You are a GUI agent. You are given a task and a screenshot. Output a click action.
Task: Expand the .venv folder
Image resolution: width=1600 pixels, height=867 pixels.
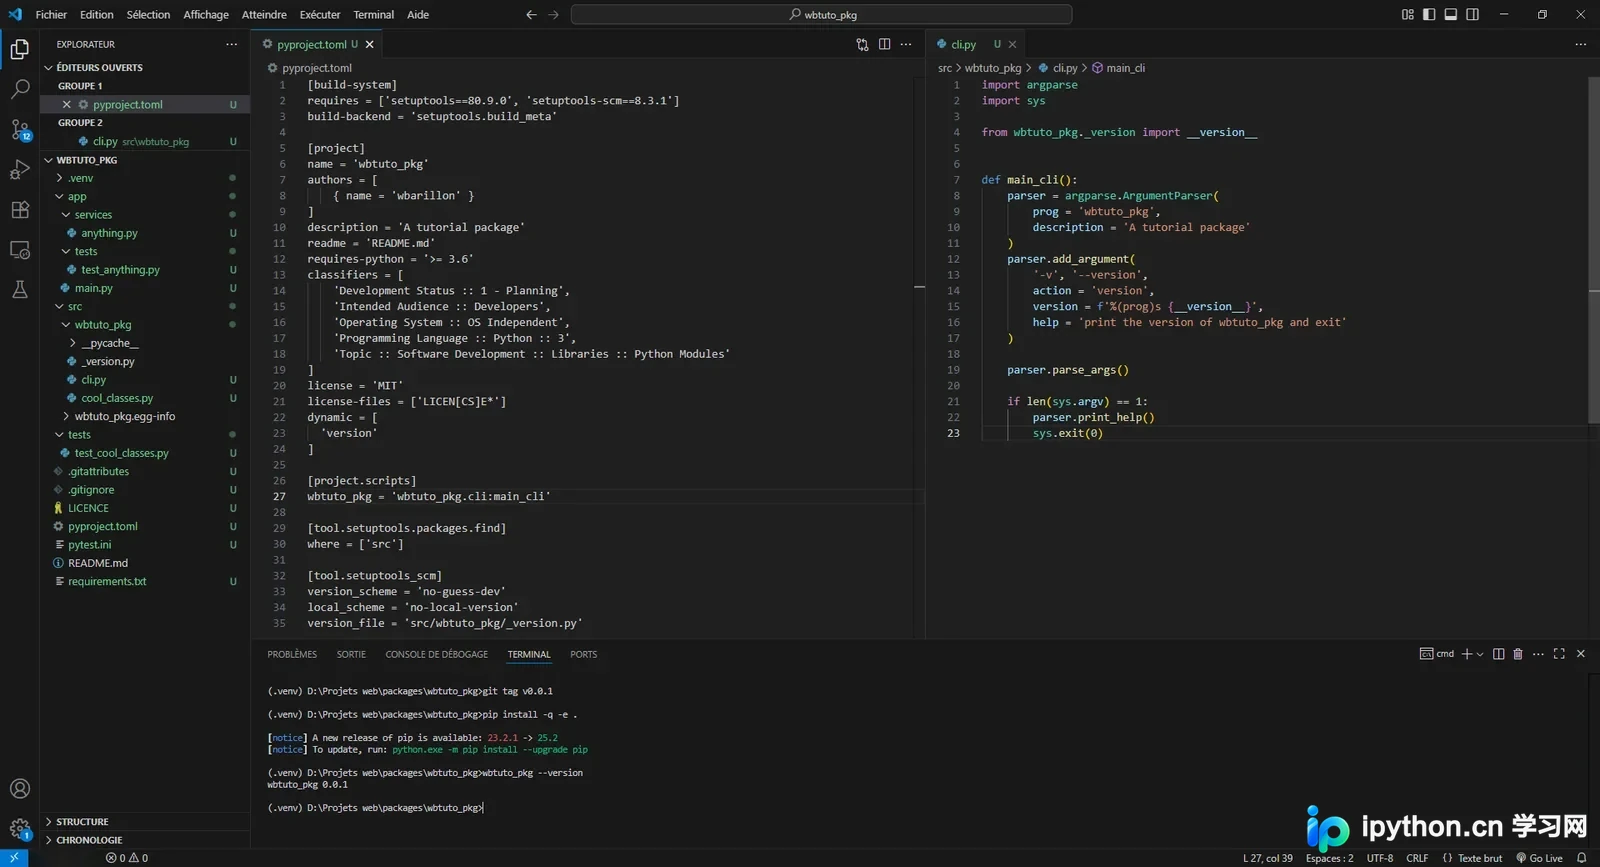145,178
